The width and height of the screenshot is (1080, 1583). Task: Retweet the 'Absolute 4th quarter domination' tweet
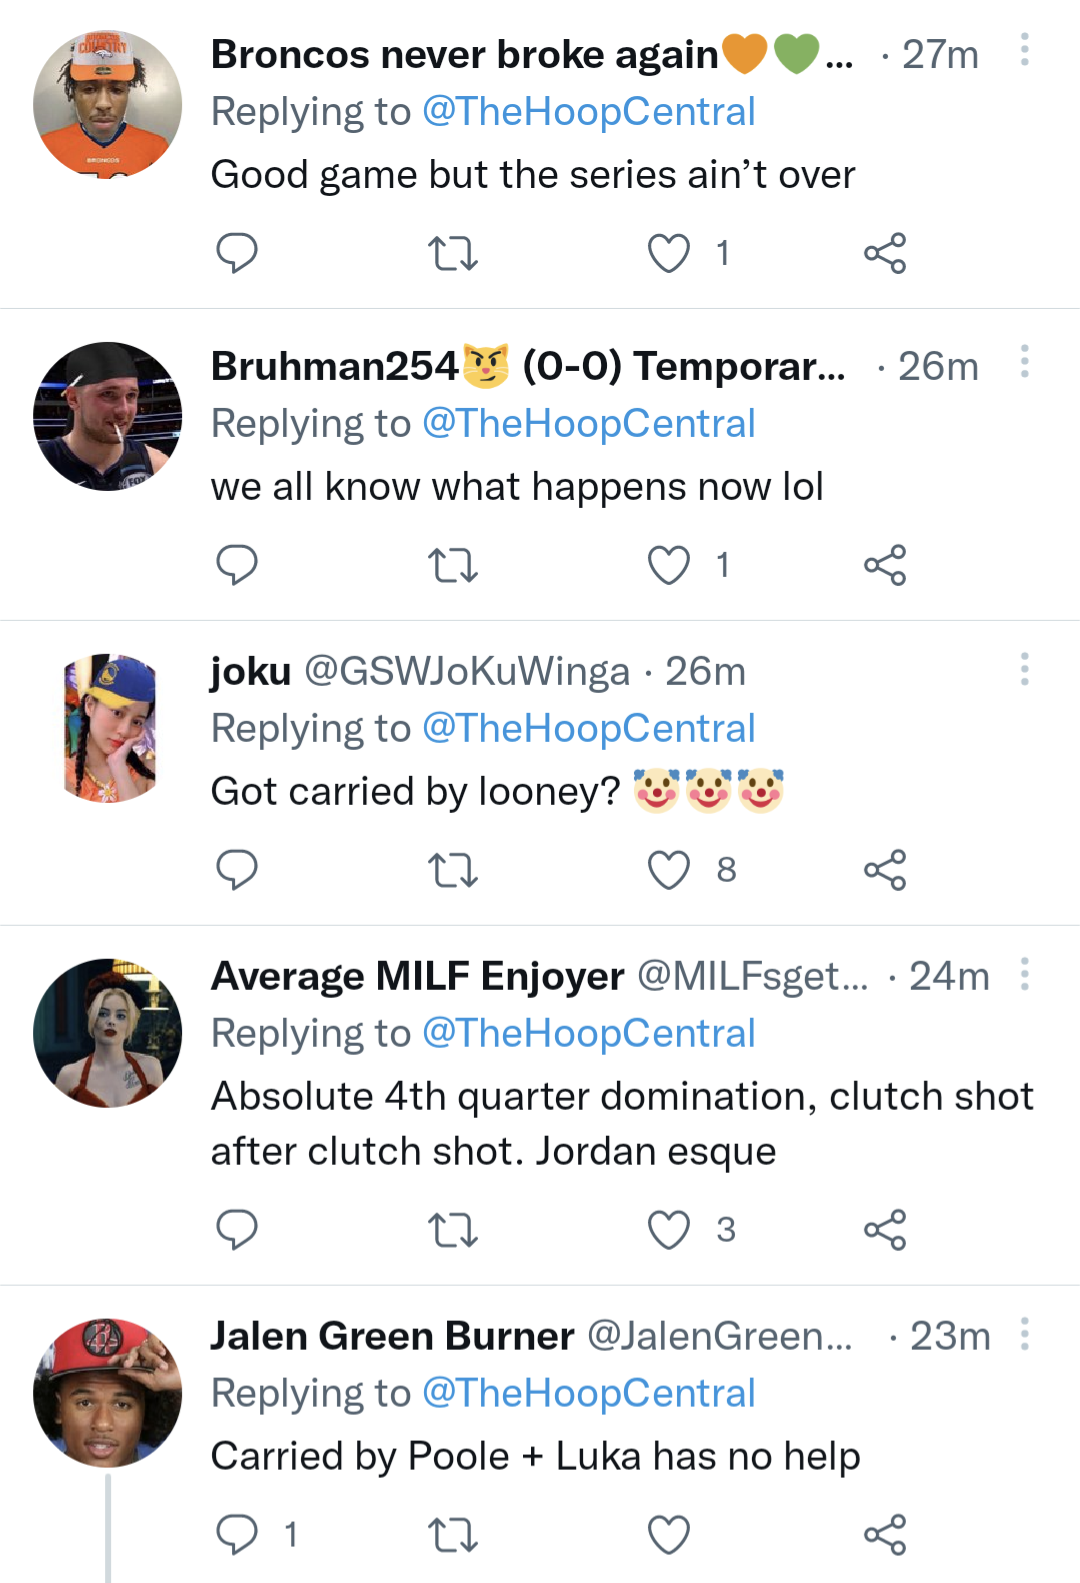click(x=453, y=1229)
